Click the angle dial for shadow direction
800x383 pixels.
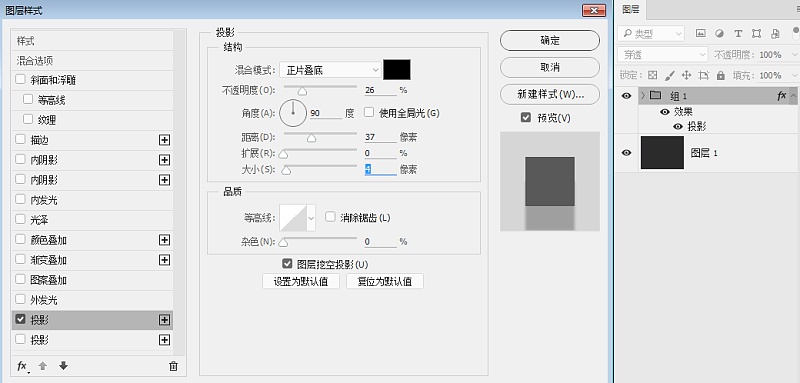click(x=293, y=113)
